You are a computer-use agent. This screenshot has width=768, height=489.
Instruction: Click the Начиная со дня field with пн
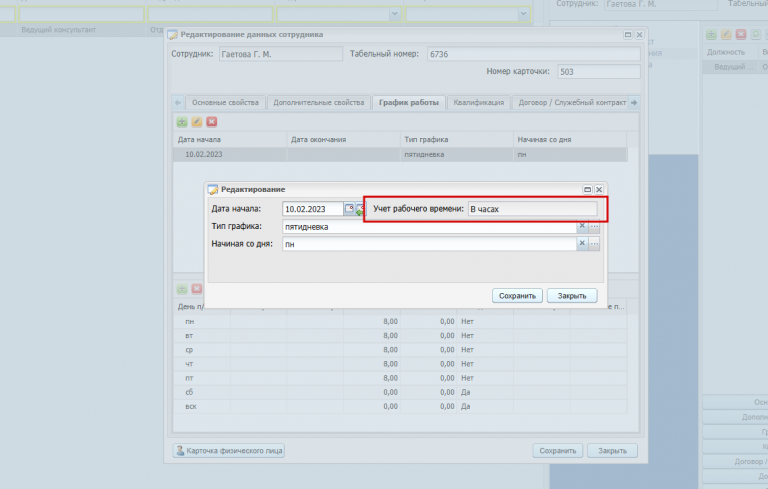[429, 244]
